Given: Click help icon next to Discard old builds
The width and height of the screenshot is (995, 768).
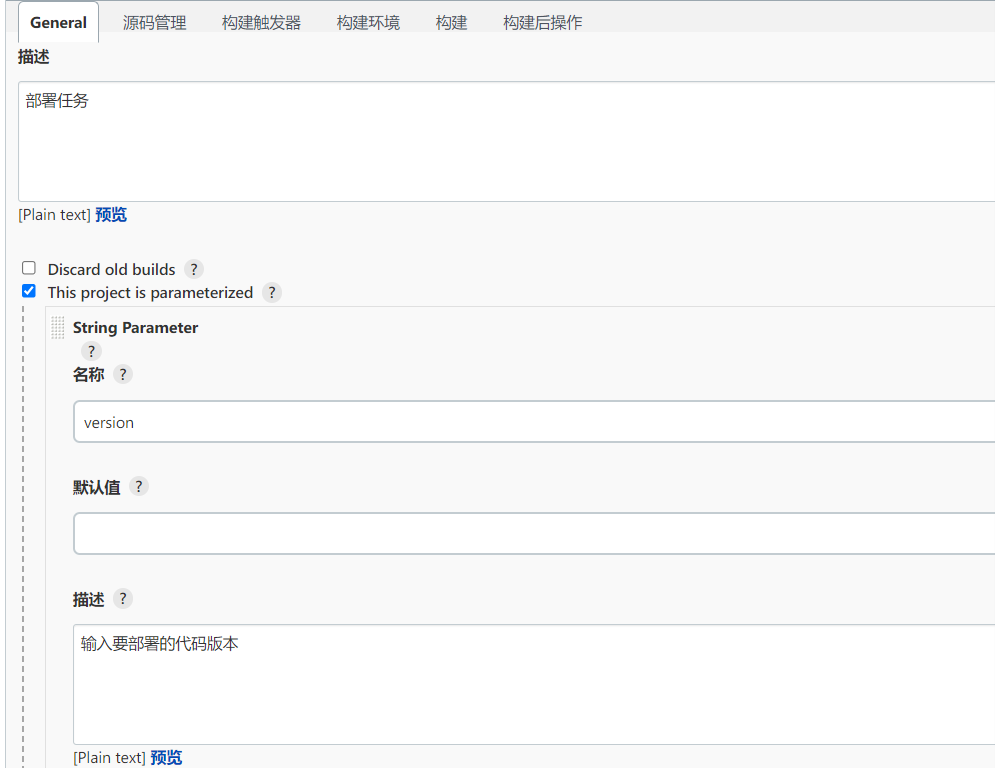Looking at the screenshot, I should click(194, 269).
